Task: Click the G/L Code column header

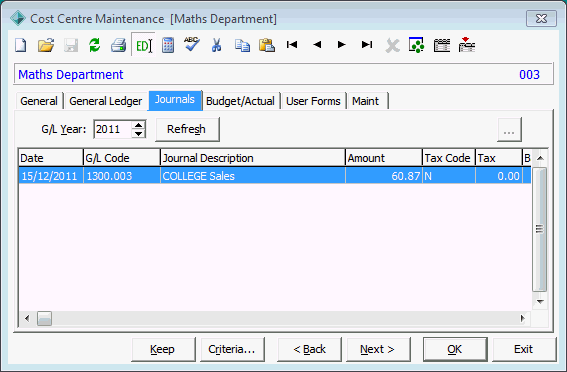Action: (122, 158)
